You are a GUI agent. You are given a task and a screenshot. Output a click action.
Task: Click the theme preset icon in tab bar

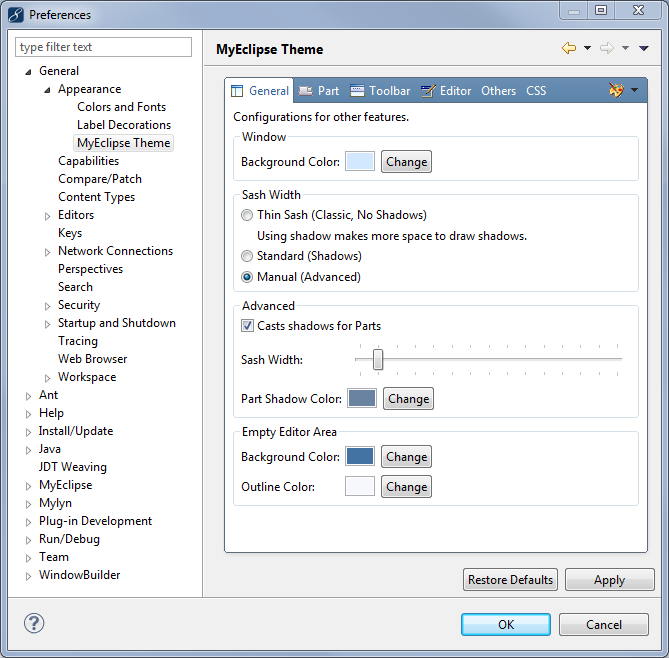pyautogui.click(x=617, y=90)
